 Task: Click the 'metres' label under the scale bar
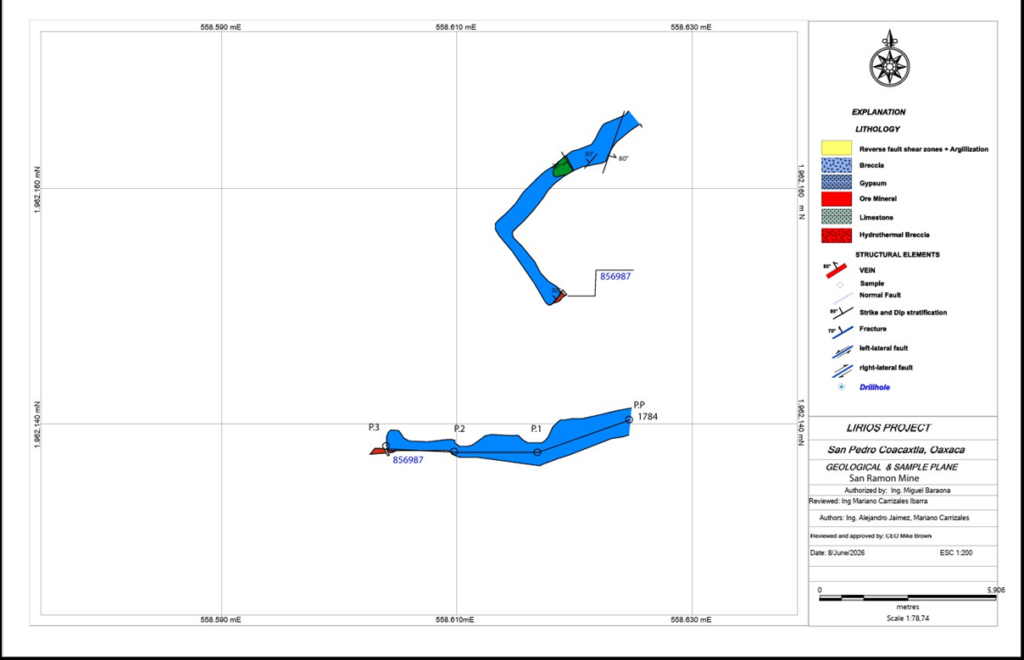tap(908, 607)
